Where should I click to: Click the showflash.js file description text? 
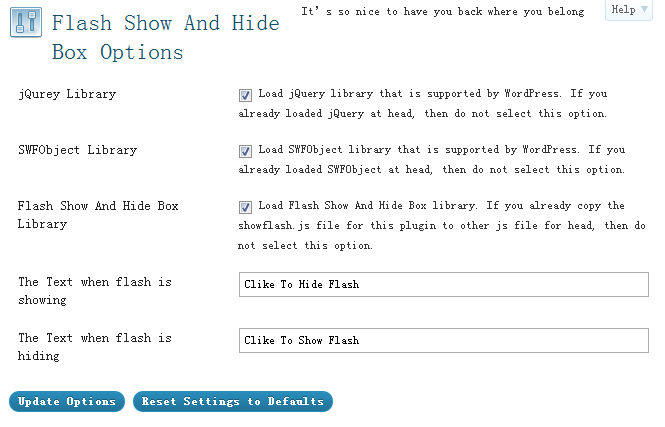[441, 226]
